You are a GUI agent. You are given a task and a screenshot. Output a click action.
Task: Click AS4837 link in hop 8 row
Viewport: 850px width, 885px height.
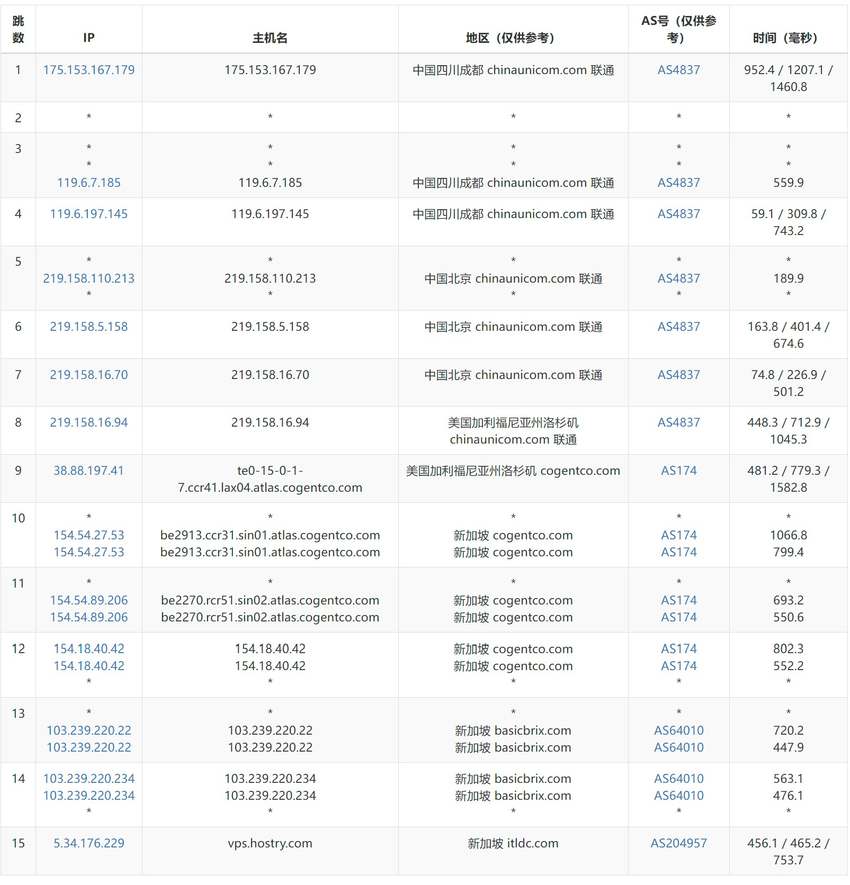point(678,423)
